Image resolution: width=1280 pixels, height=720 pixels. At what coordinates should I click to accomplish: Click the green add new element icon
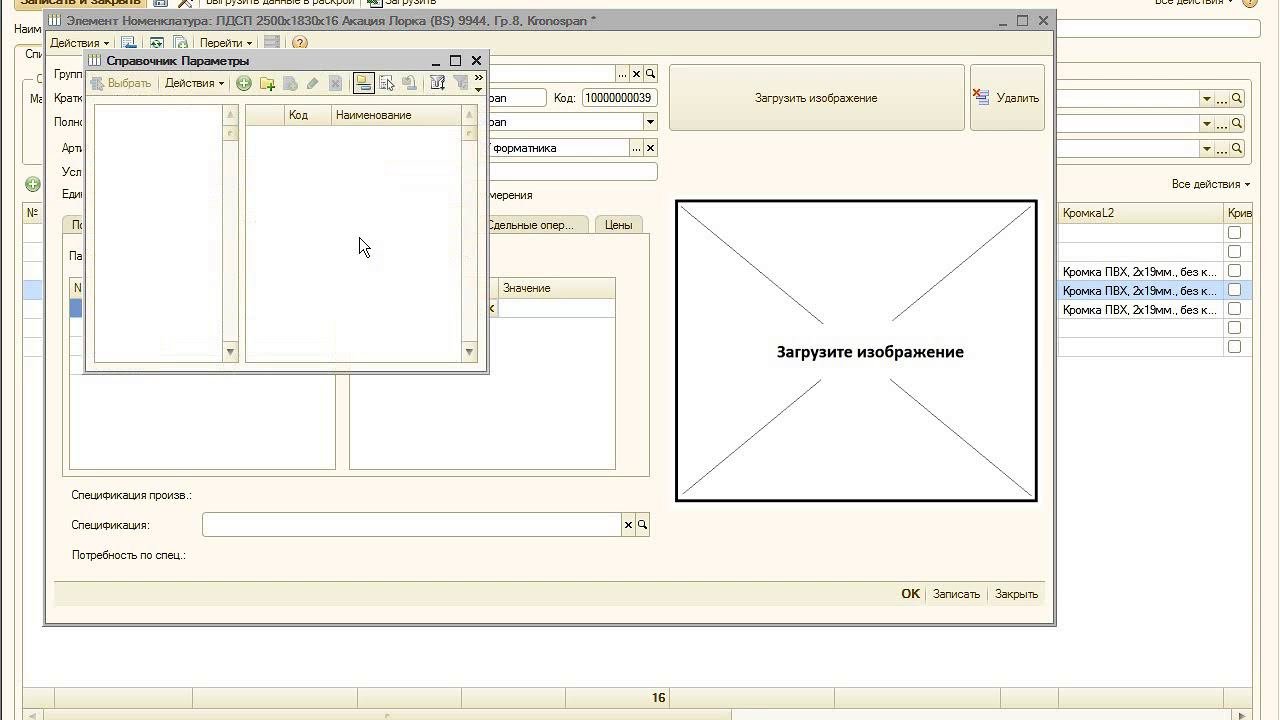(243, 84)
